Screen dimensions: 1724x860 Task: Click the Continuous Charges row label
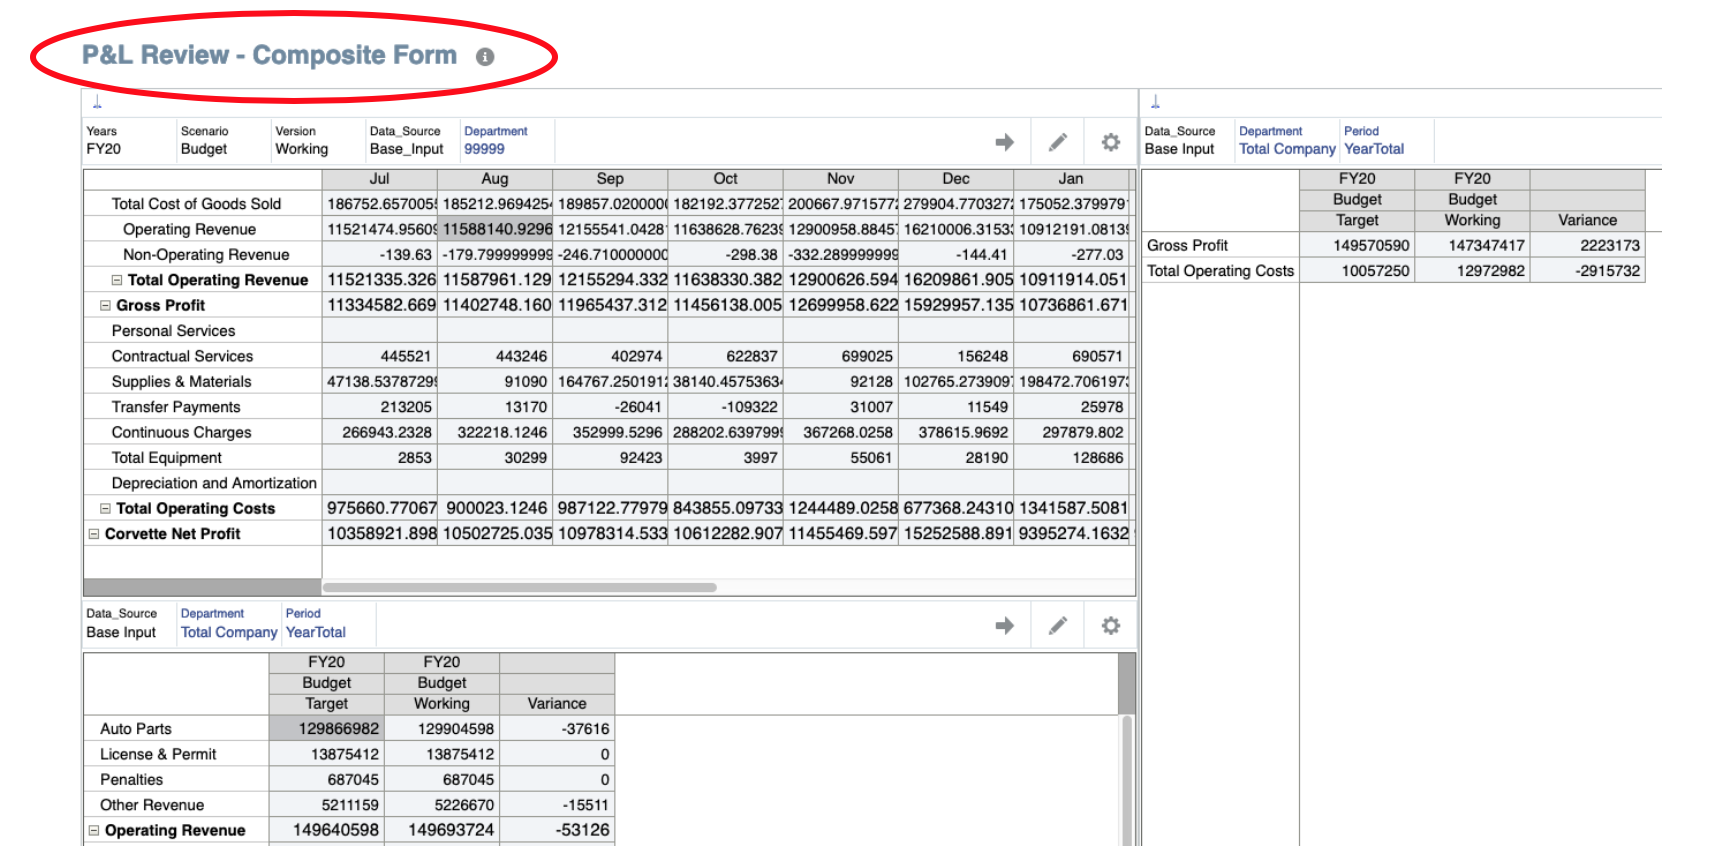point(181,432)
